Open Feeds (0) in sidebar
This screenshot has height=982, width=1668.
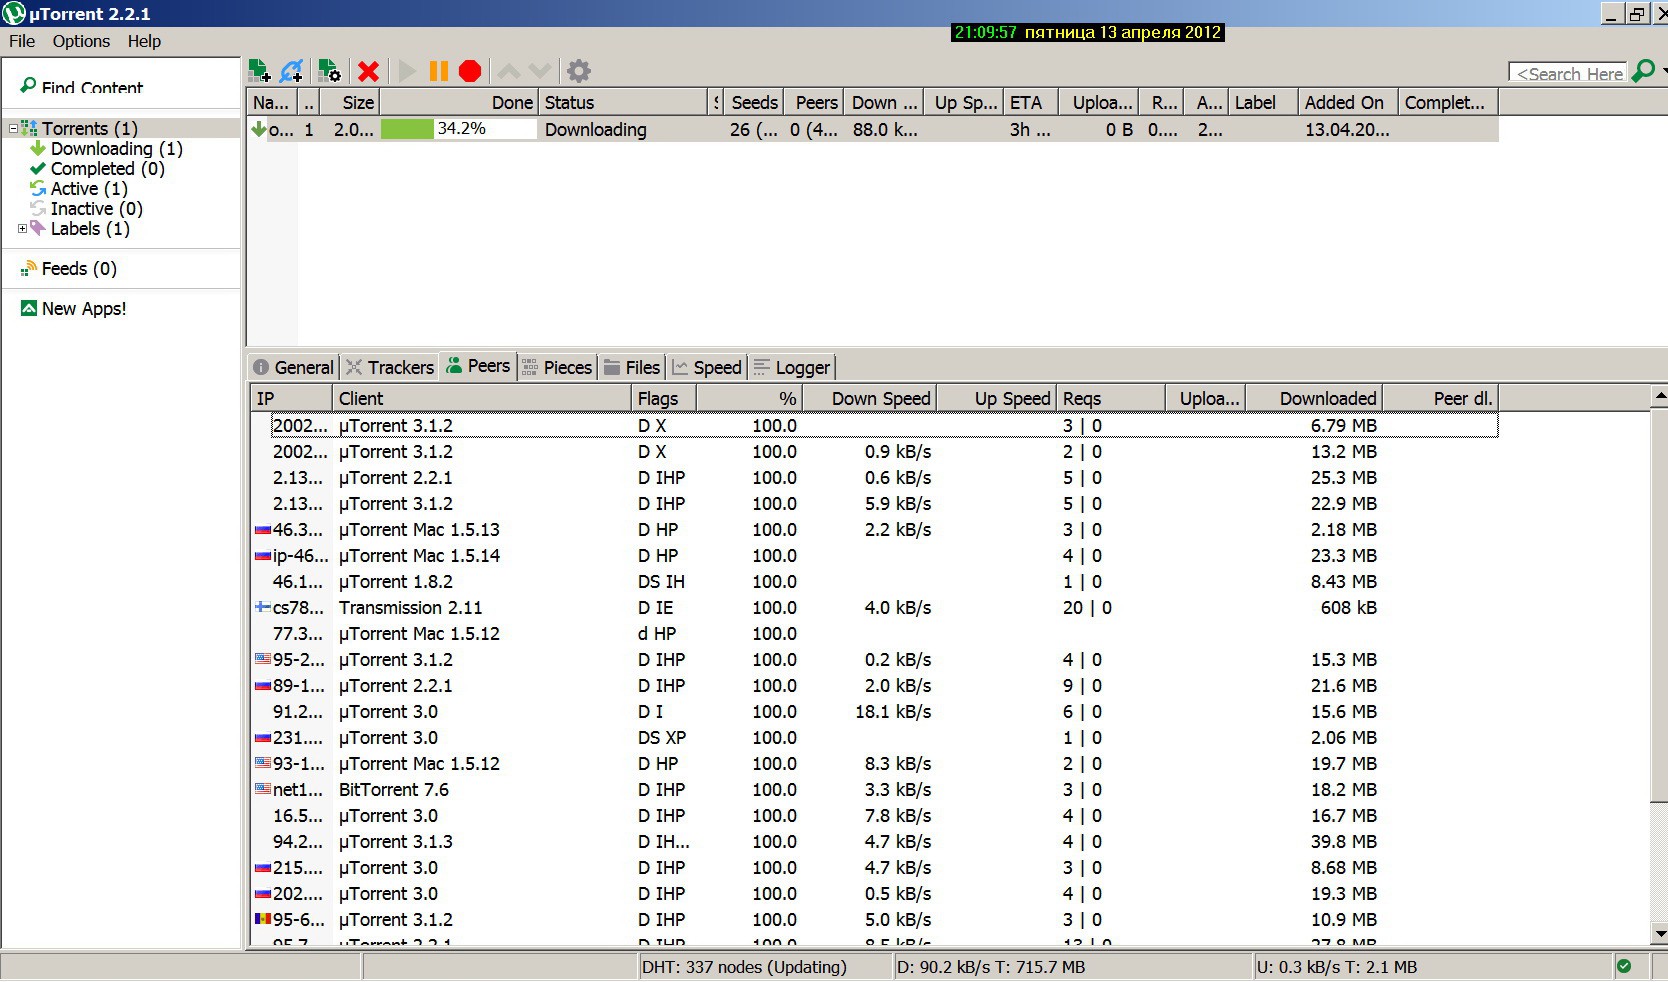coord(79,268)
